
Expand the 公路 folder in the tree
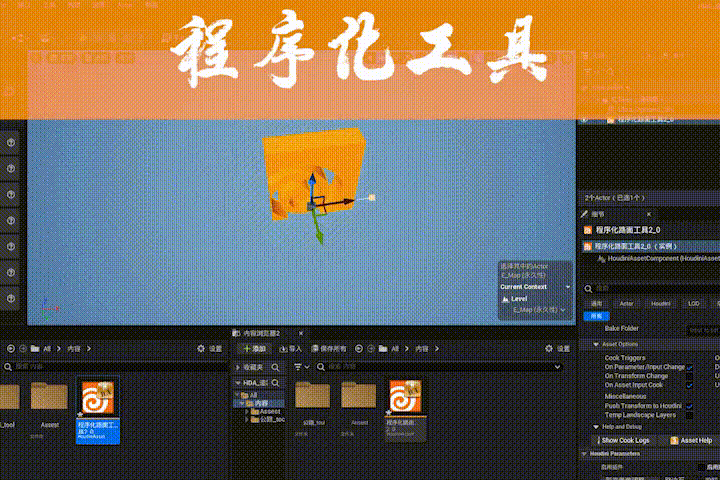click(248, 419)
